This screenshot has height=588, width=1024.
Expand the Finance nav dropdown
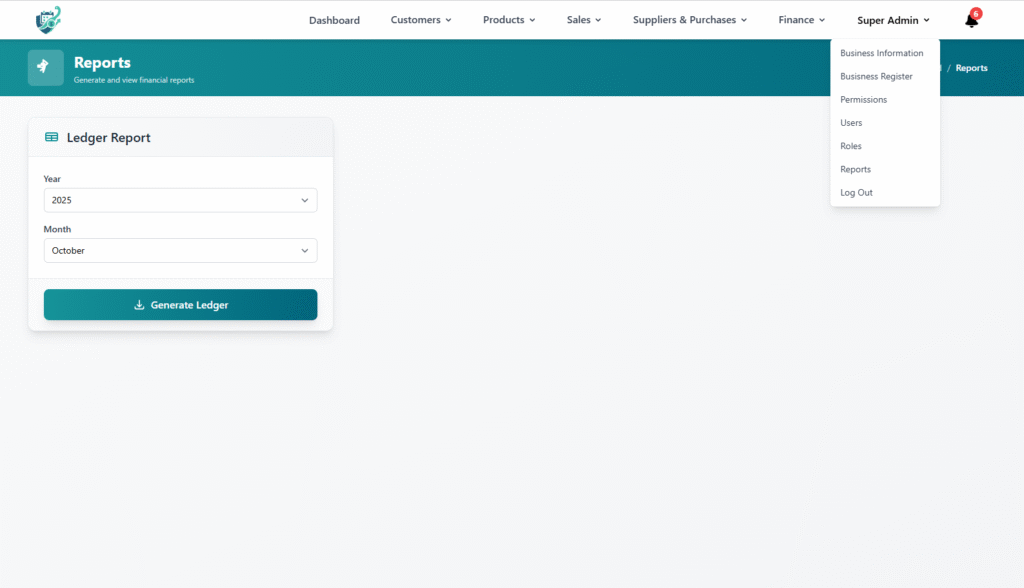[x=801, y=20]
